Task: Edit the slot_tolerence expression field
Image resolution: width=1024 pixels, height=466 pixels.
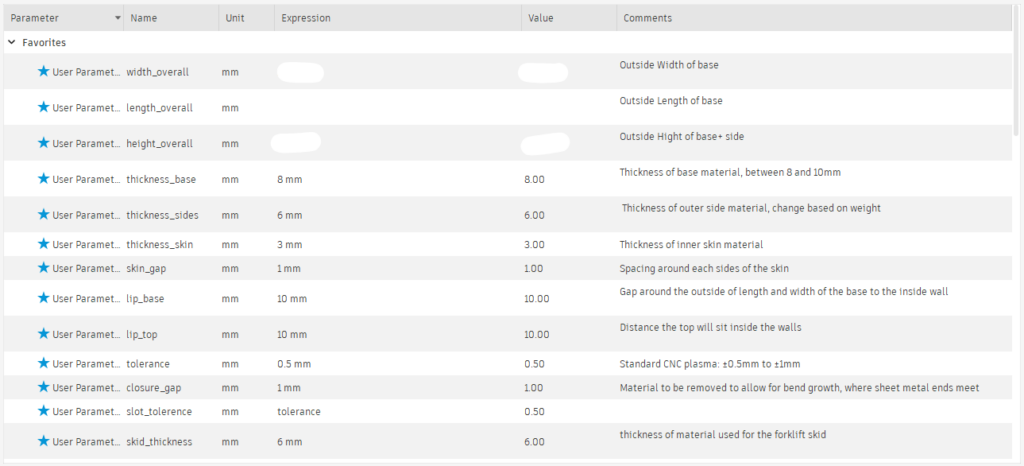Action: [x=298, y=411]
